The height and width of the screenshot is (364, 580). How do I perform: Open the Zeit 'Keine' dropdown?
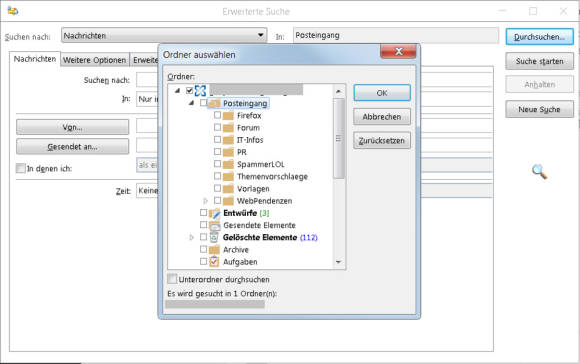[147, 191]
